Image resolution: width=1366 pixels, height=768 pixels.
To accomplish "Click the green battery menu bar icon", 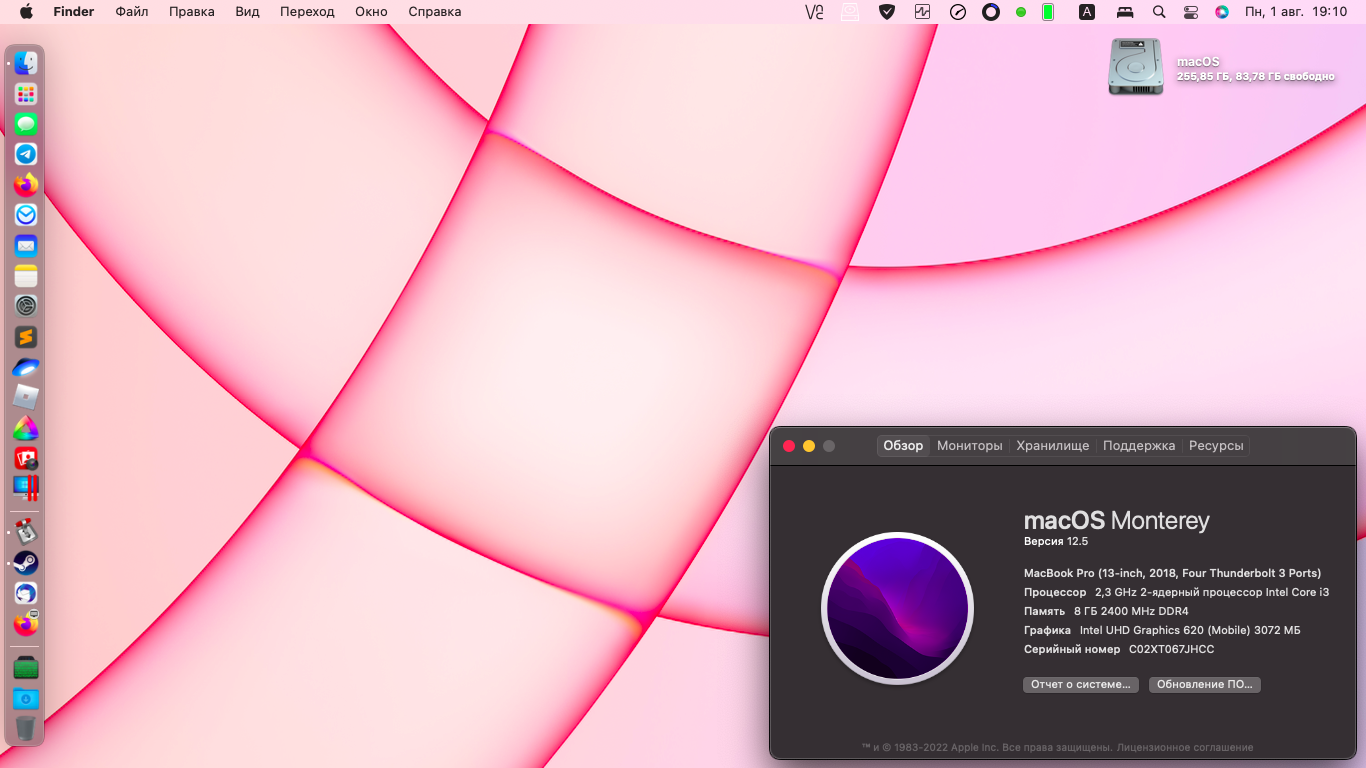I will tap(1048, 12).
